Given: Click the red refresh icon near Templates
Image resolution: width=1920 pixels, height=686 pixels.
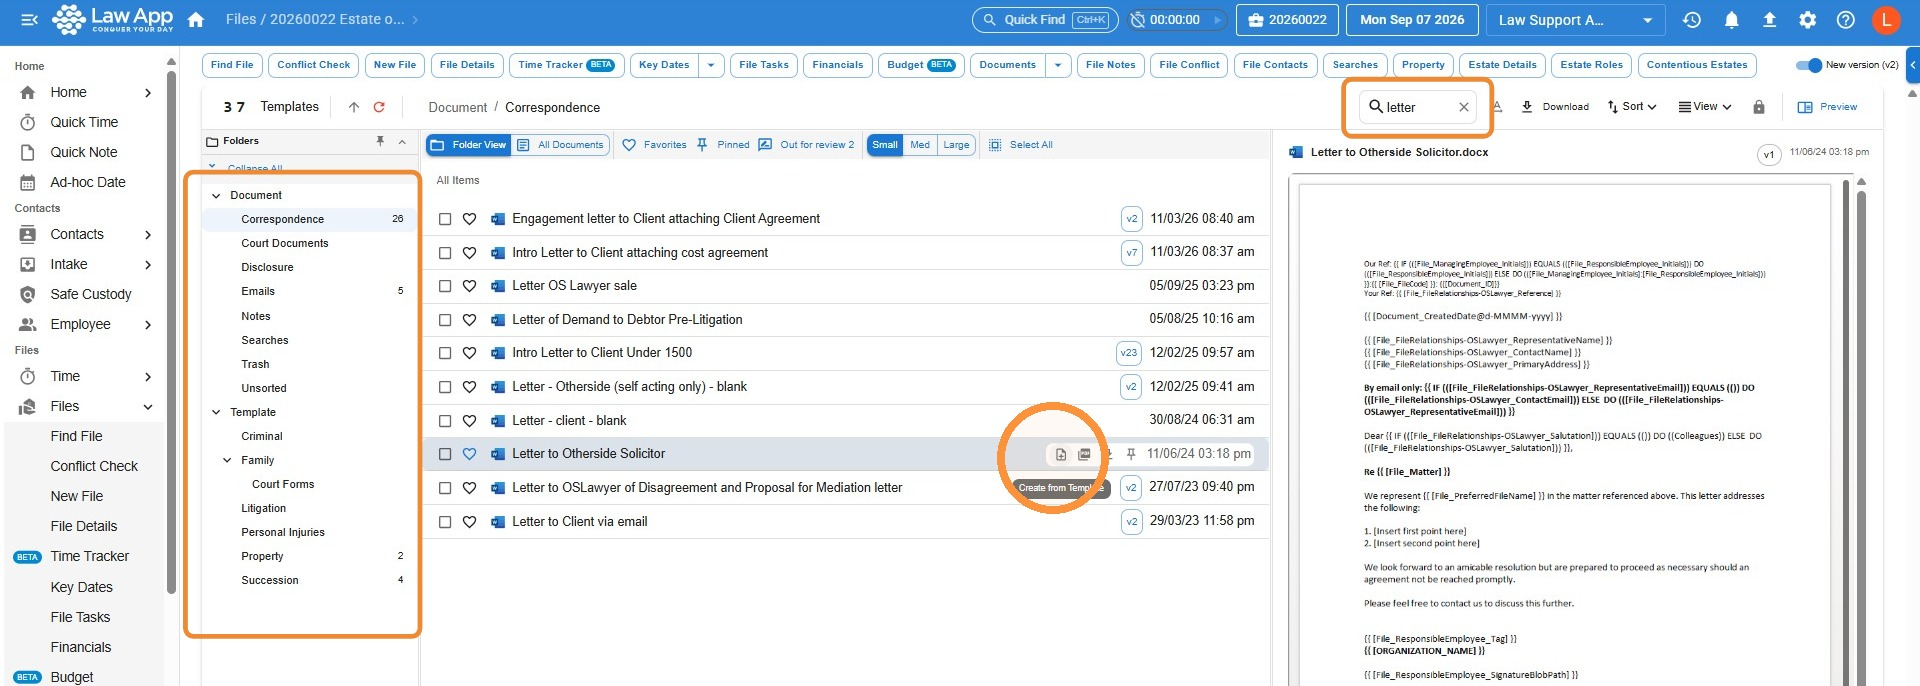Looking at the screenshot, I should 379,107.
